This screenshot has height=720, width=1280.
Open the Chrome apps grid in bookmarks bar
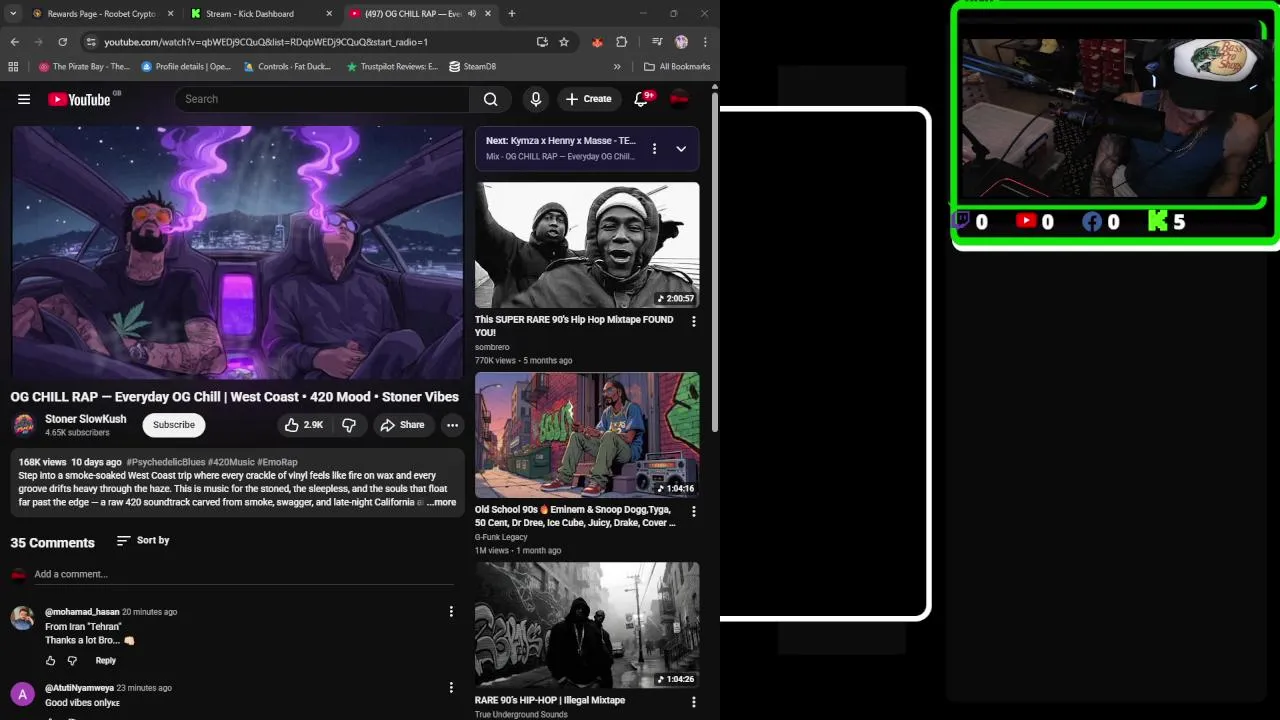[13, 67]
